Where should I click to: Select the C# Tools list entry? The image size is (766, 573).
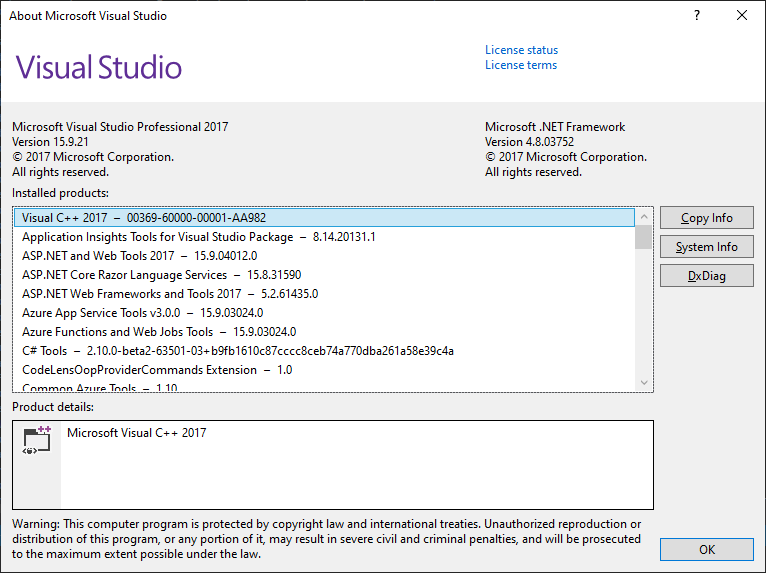click(324, 351)
